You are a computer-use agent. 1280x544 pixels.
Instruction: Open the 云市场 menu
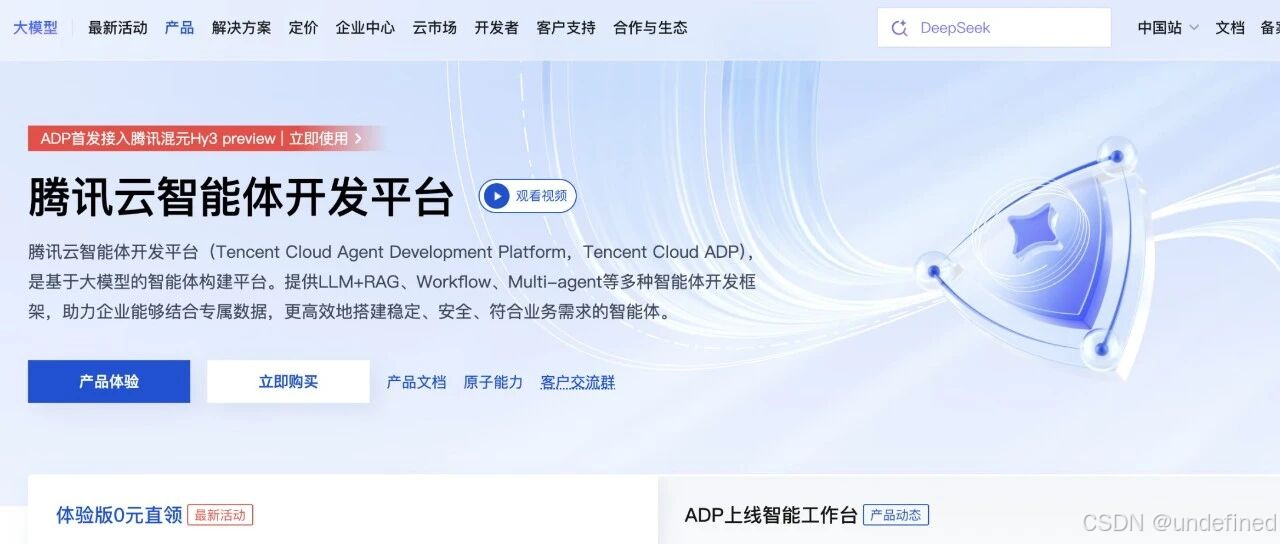(434, 28)
